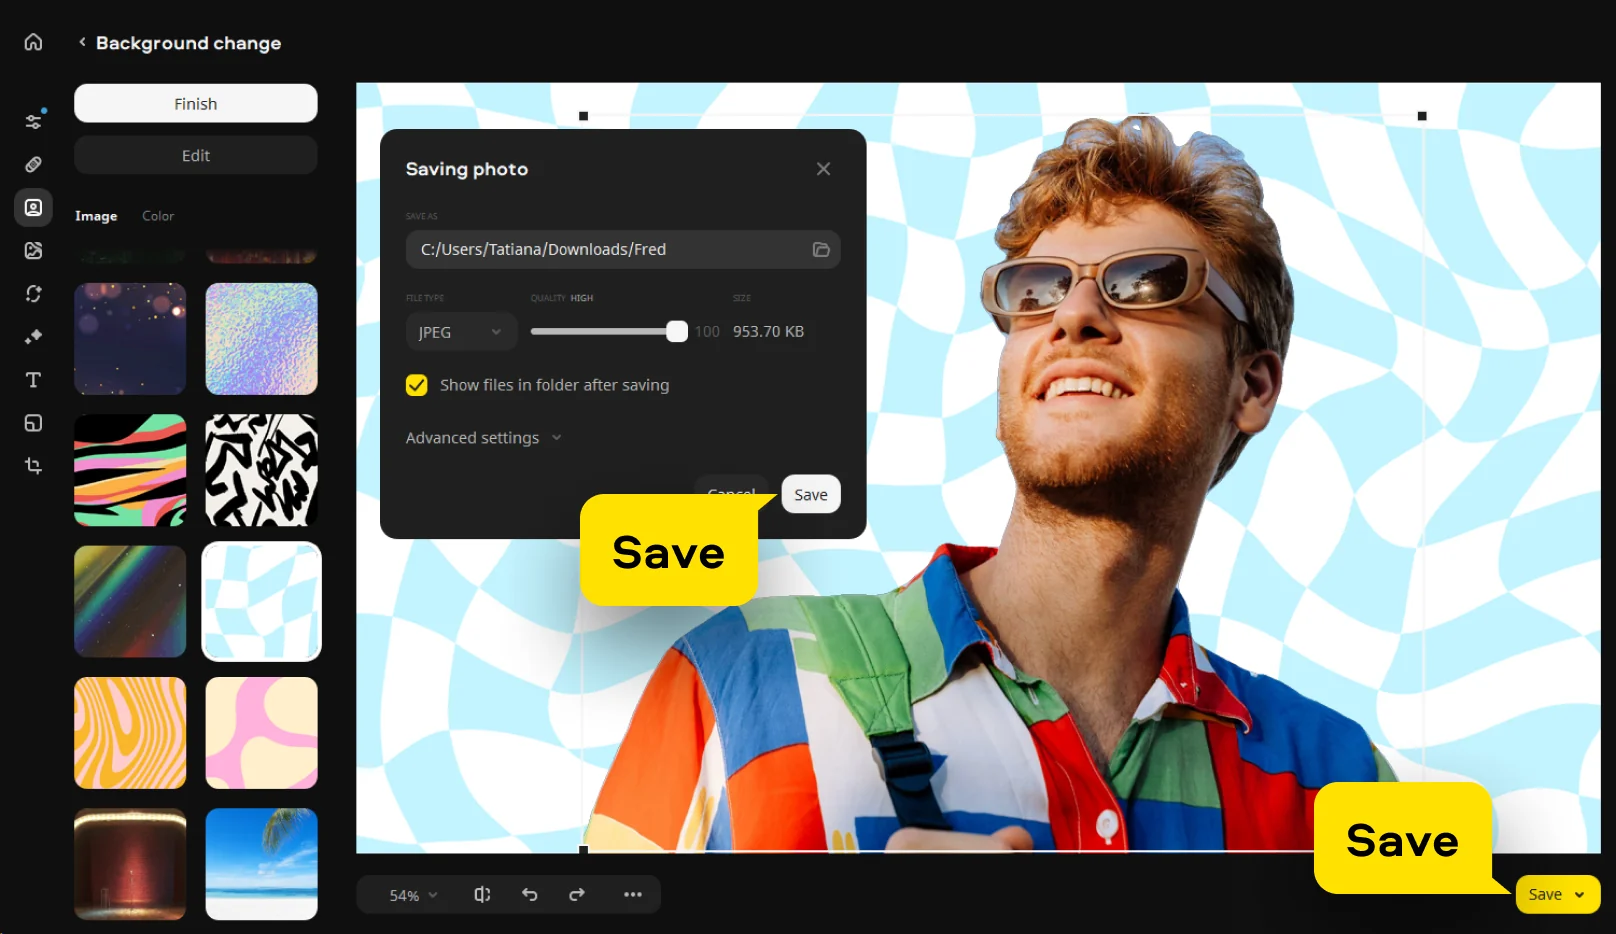Screen dimensions: 1616x934
Task: Select the Crop tool
Action: [33, 466]
